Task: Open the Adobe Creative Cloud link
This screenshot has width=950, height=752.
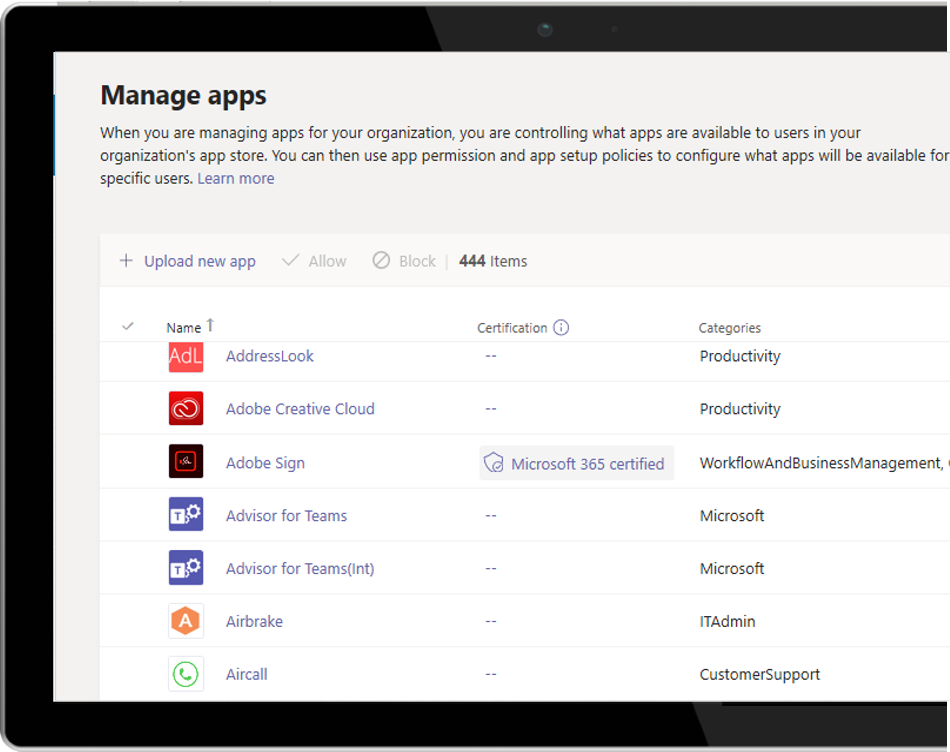Action: pyautogui.click(x=300, y=409)
